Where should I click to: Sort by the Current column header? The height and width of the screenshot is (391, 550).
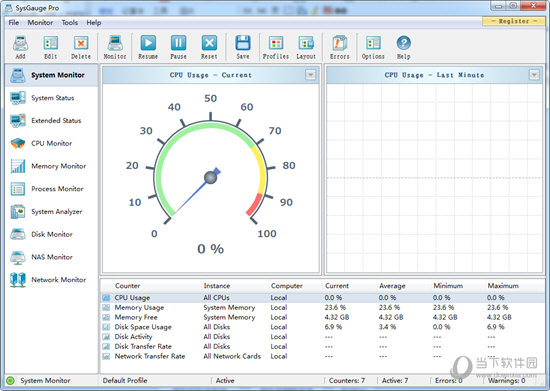tap(337, 286)
